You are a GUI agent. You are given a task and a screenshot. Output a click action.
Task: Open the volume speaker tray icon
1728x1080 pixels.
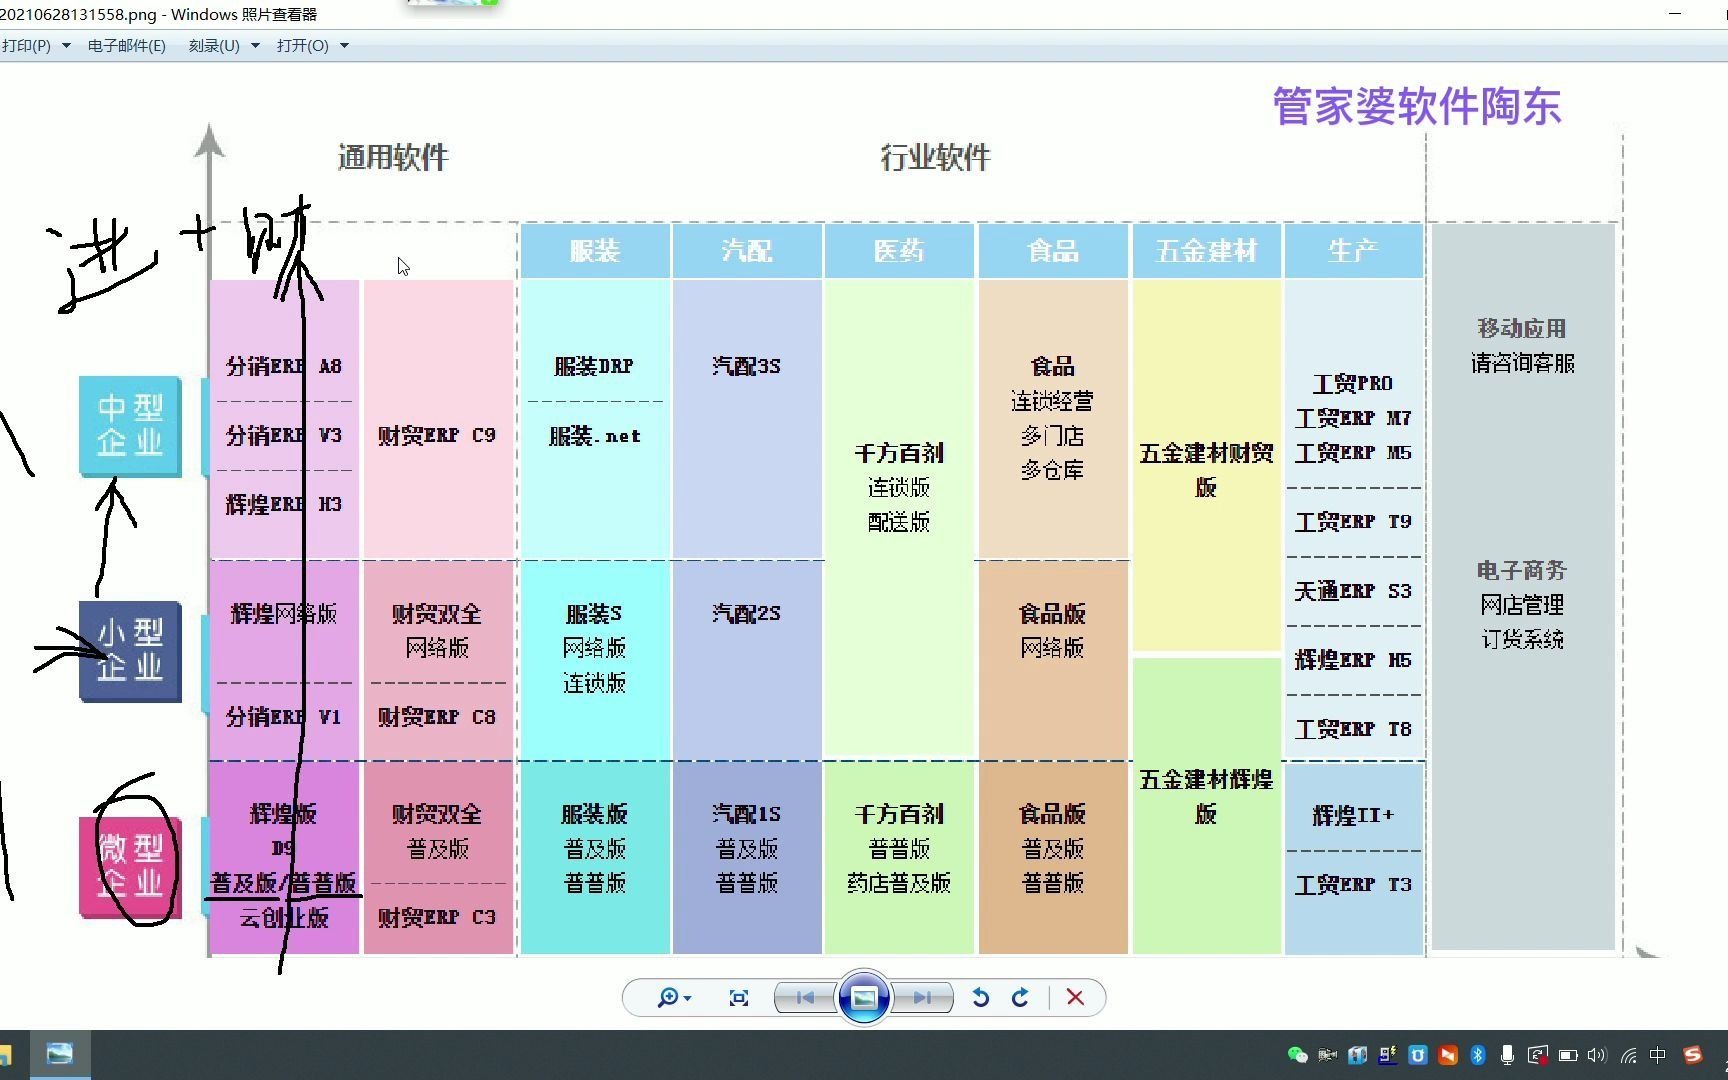pos(1597,1055)
